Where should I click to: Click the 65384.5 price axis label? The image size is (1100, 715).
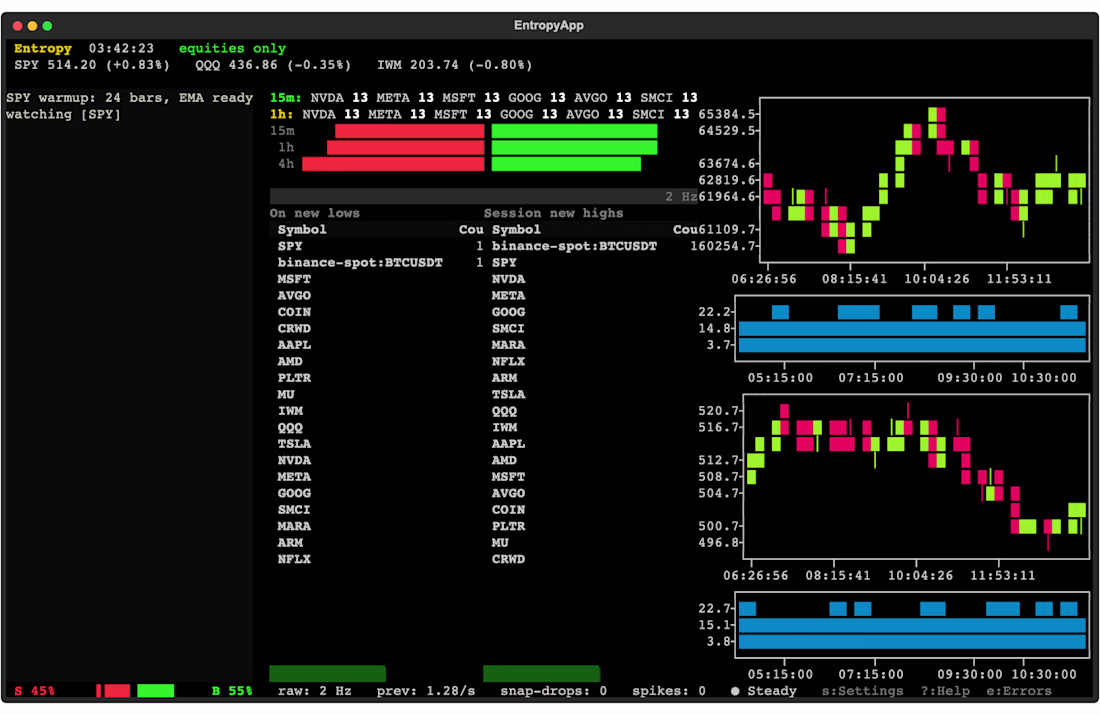727,114
